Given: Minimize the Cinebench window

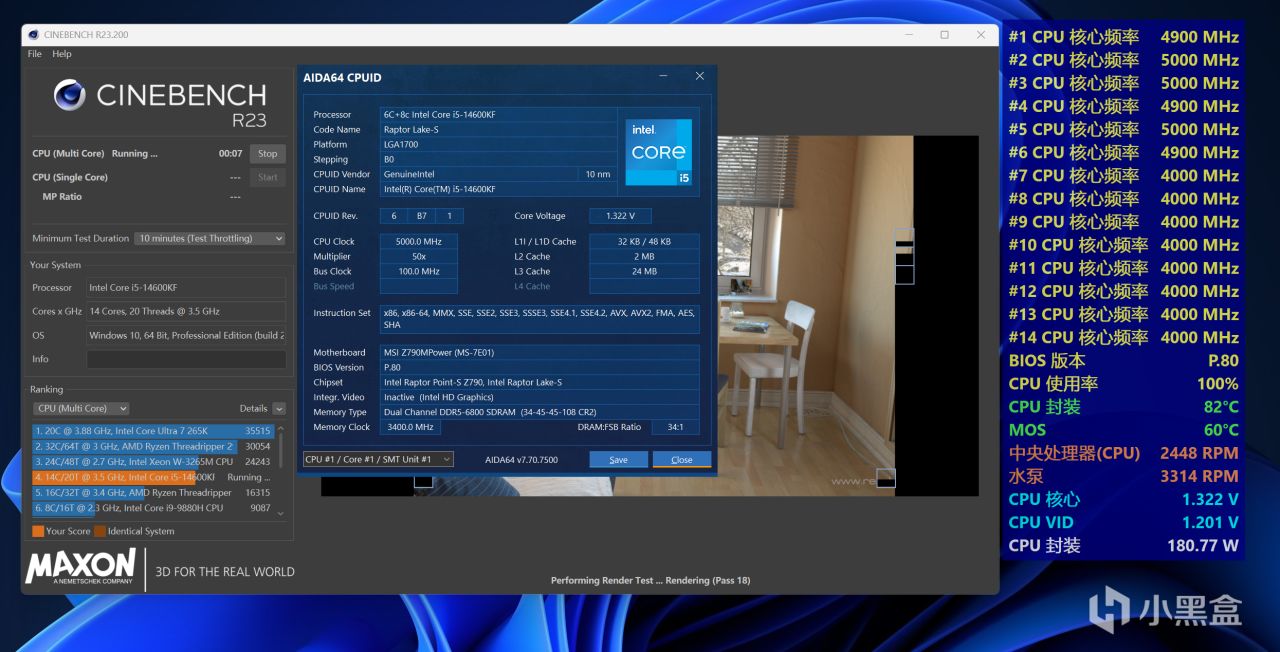Looking at the screenshot, I should [x=908, y=35].
